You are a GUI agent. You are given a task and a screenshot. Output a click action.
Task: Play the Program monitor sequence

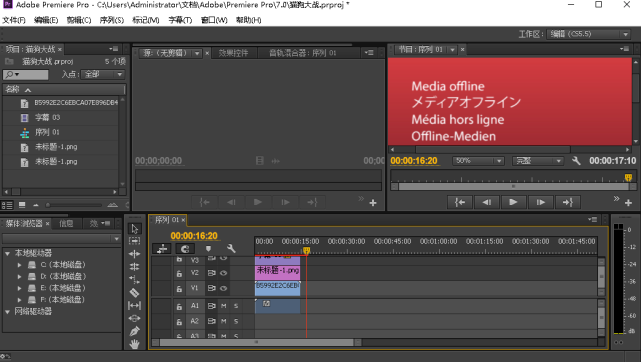pyautogui.click(x=513, y=202)
